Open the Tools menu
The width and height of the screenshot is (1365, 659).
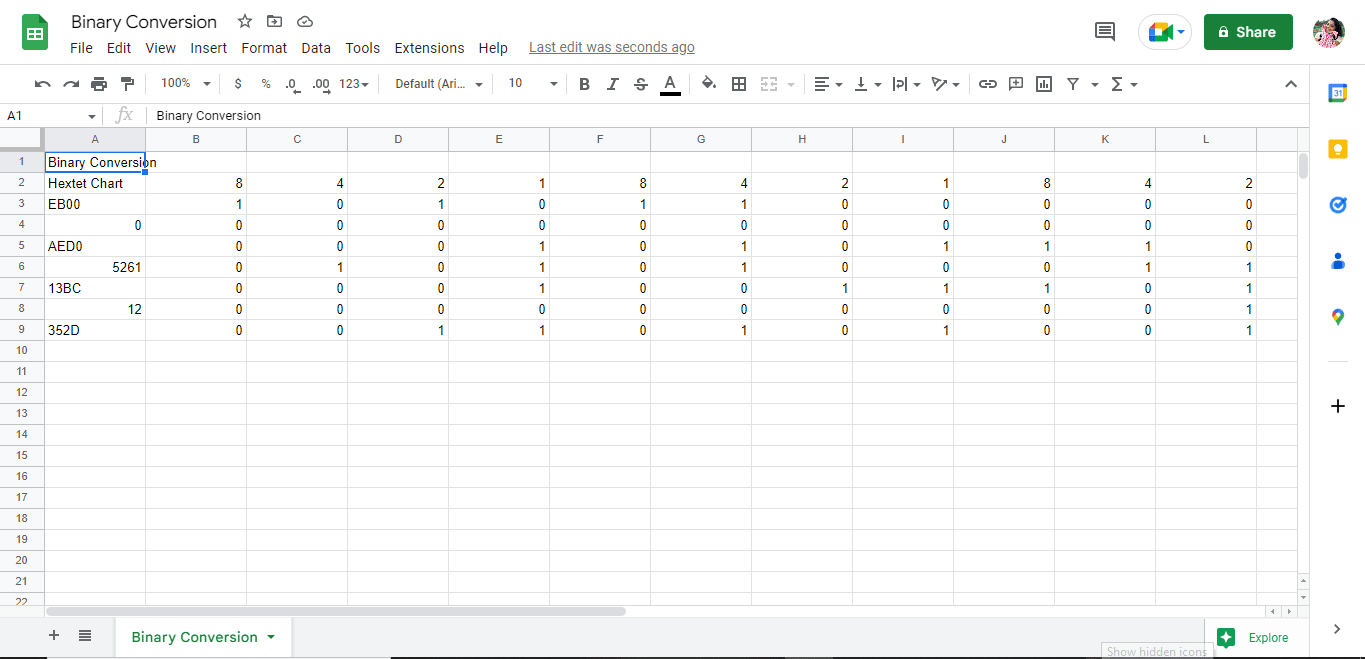(x=363, y=48)
